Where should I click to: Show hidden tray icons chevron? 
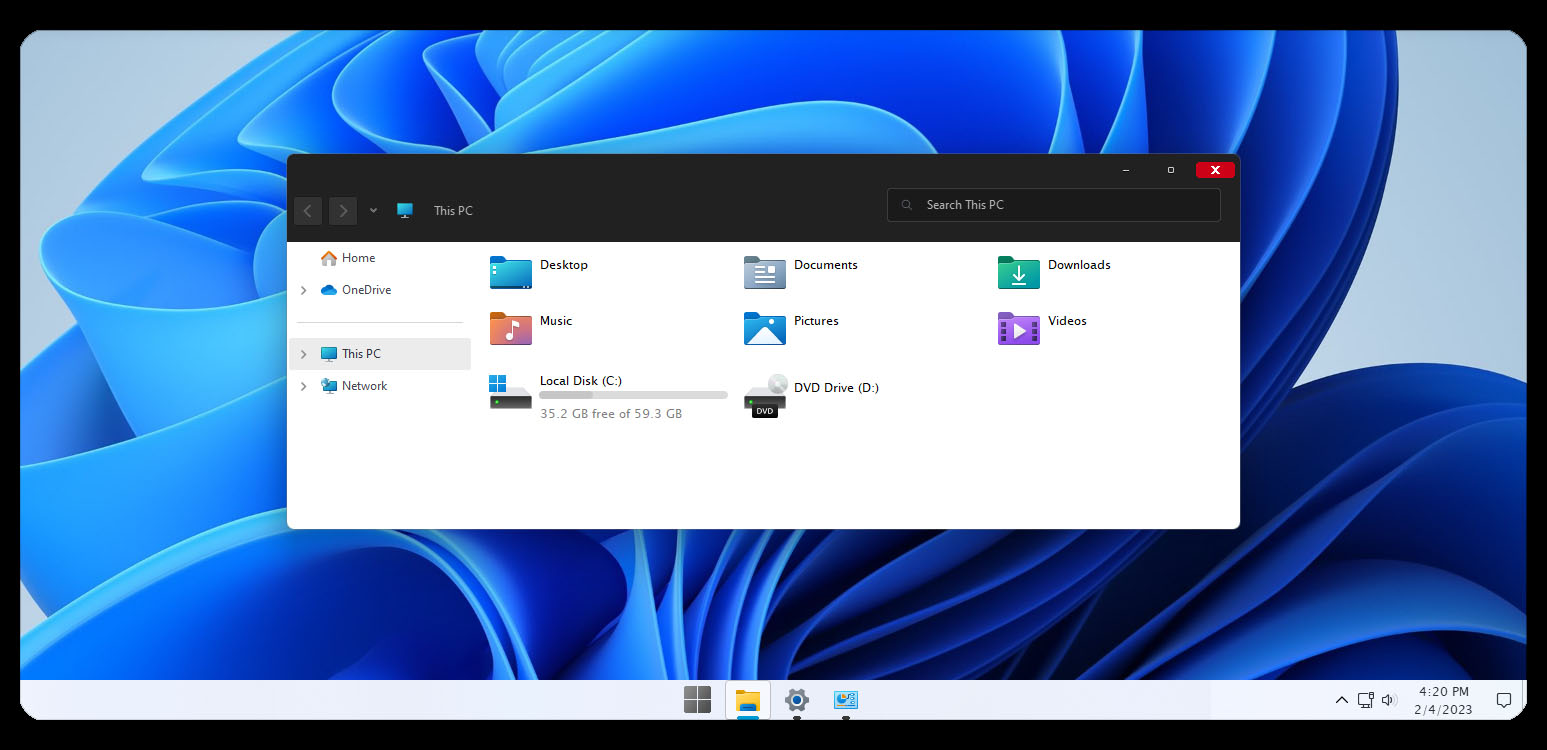pos(1342,700)
